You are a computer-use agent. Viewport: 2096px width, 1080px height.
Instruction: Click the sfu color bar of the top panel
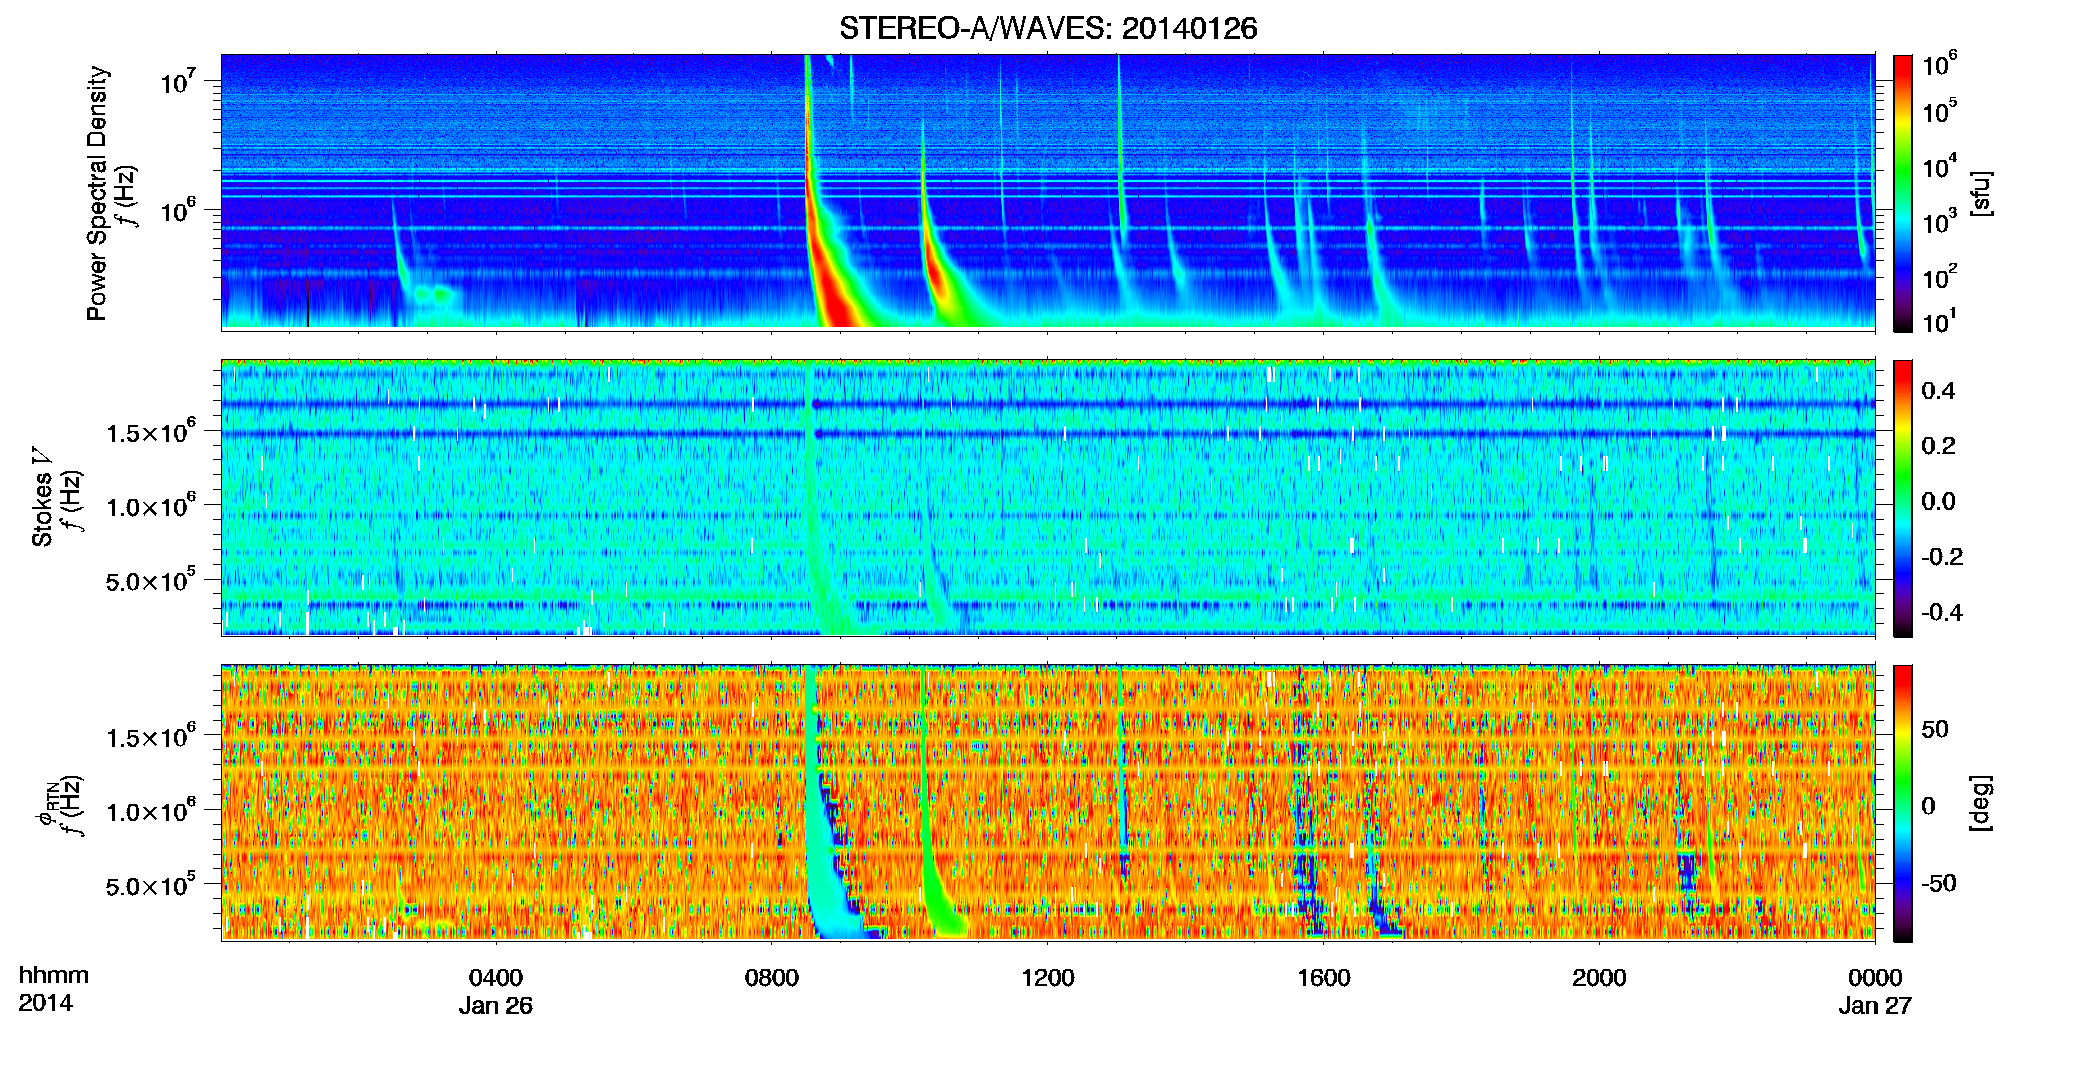(1903, 193)
